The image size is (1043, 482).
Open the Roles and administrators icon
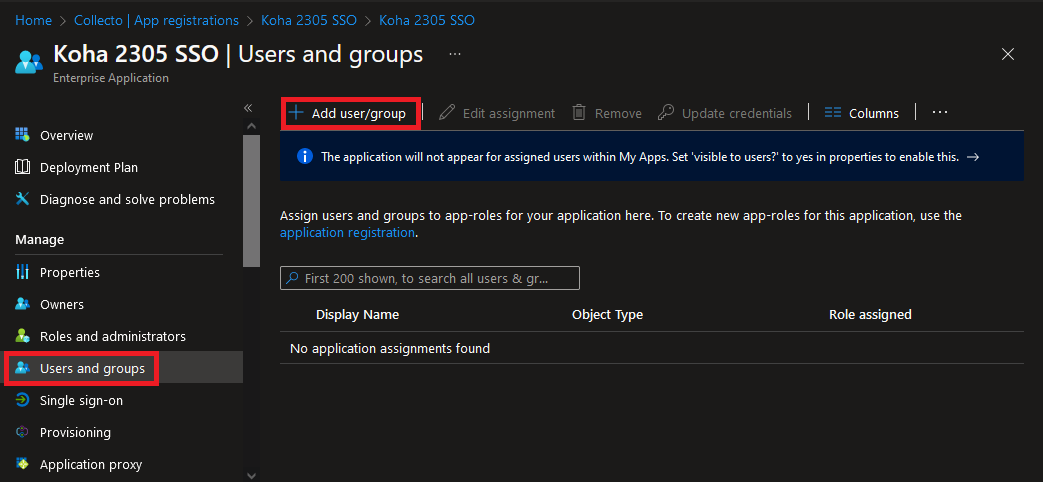click(x=22, y=336)
